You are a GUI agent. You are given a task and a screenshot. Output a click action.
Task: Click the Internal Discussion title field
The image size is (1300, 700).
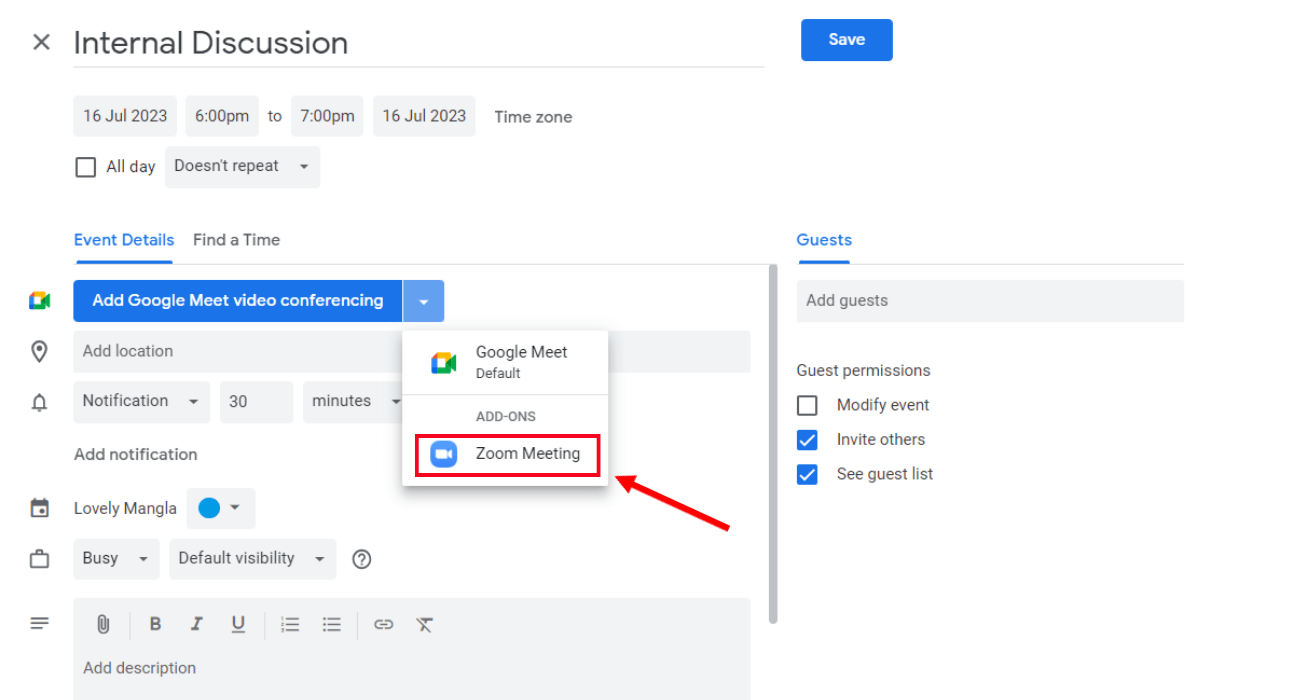click(x=419, y=43)
